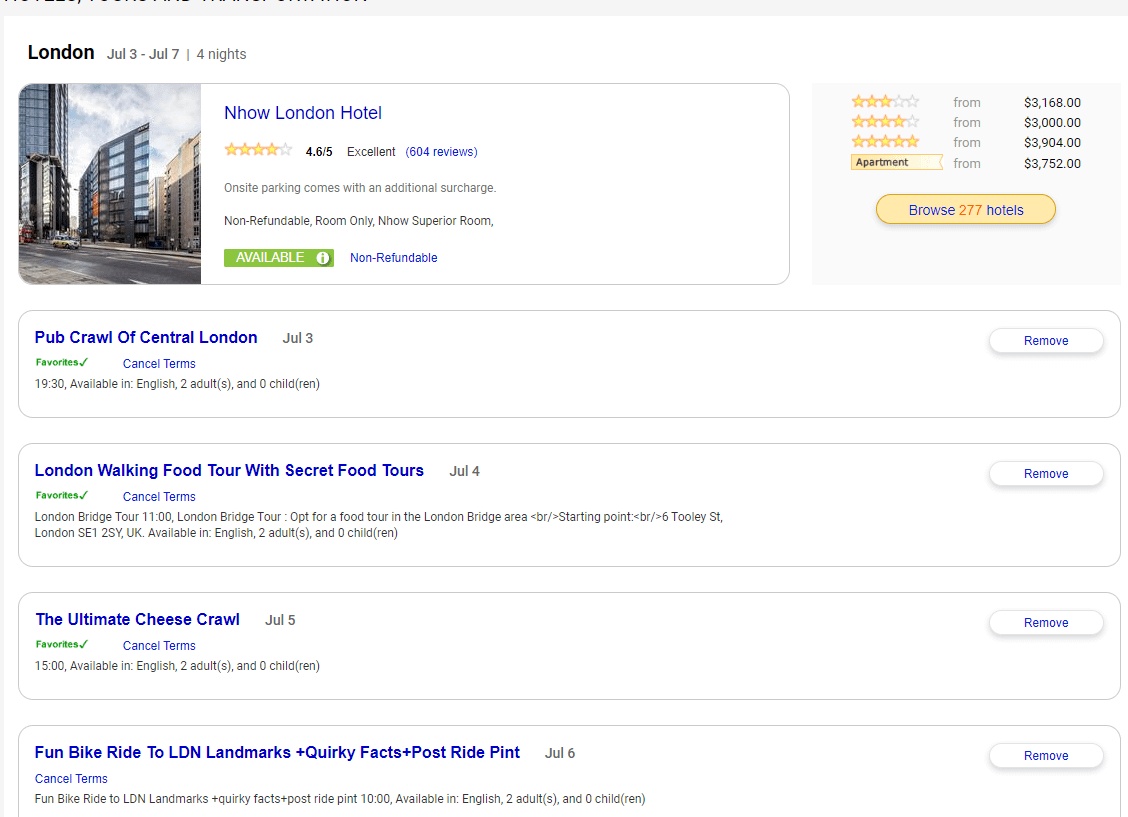Click the onsite parking surcharge note

click(360, 188)
